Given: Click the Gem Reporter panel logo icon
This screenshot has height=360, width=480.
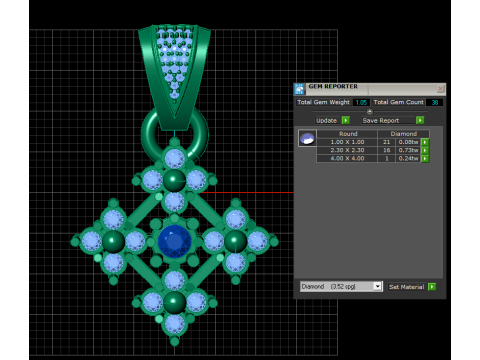Looking at the screenshot, I should [299, 89].
